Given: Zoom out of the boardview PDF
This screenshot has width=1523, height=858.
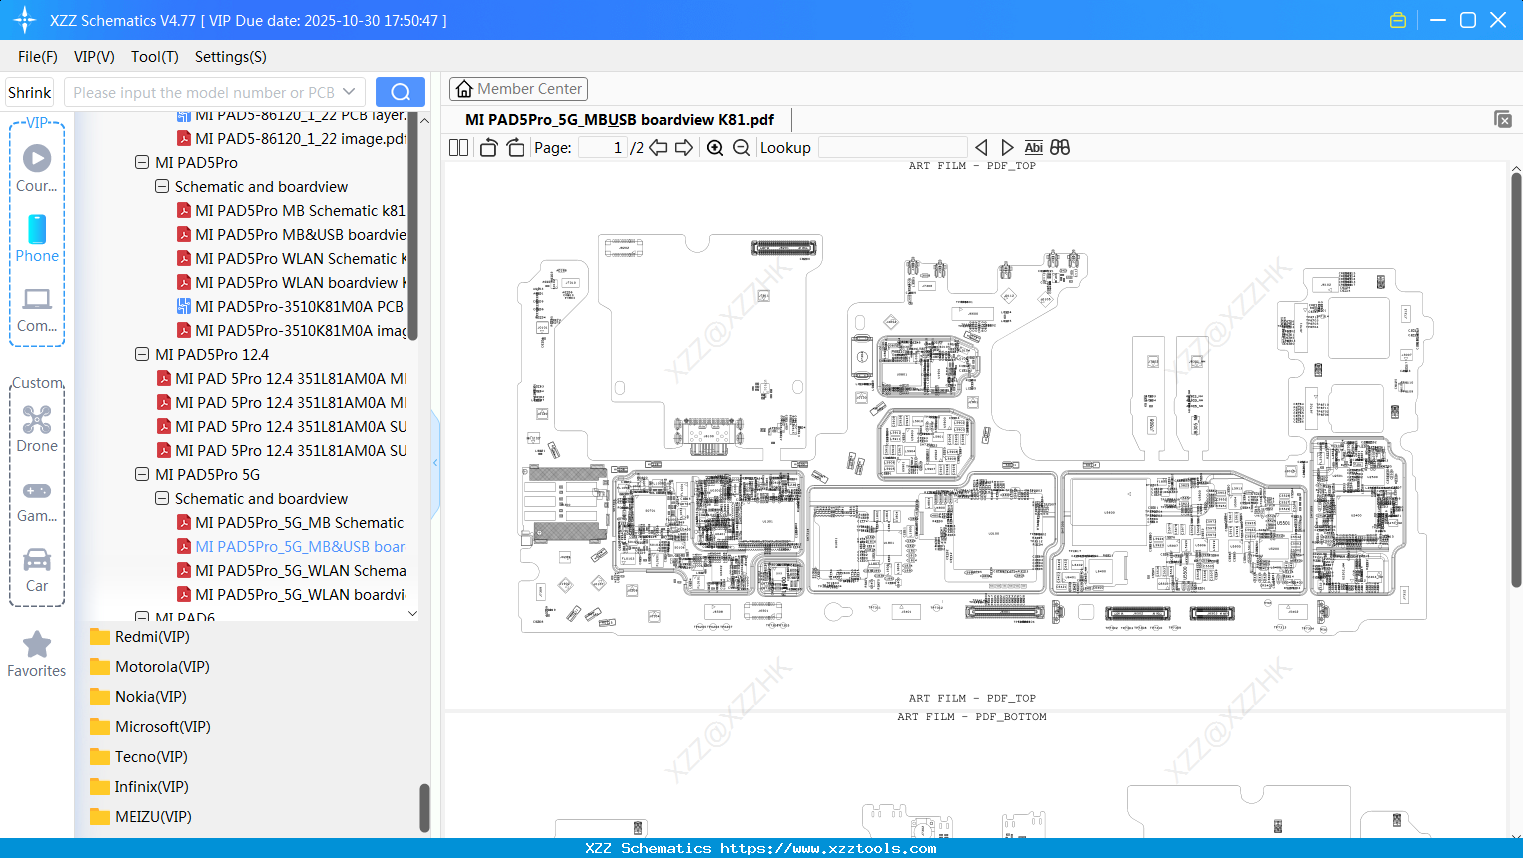Looking at the screenshot, I should [x=741, y=147].
